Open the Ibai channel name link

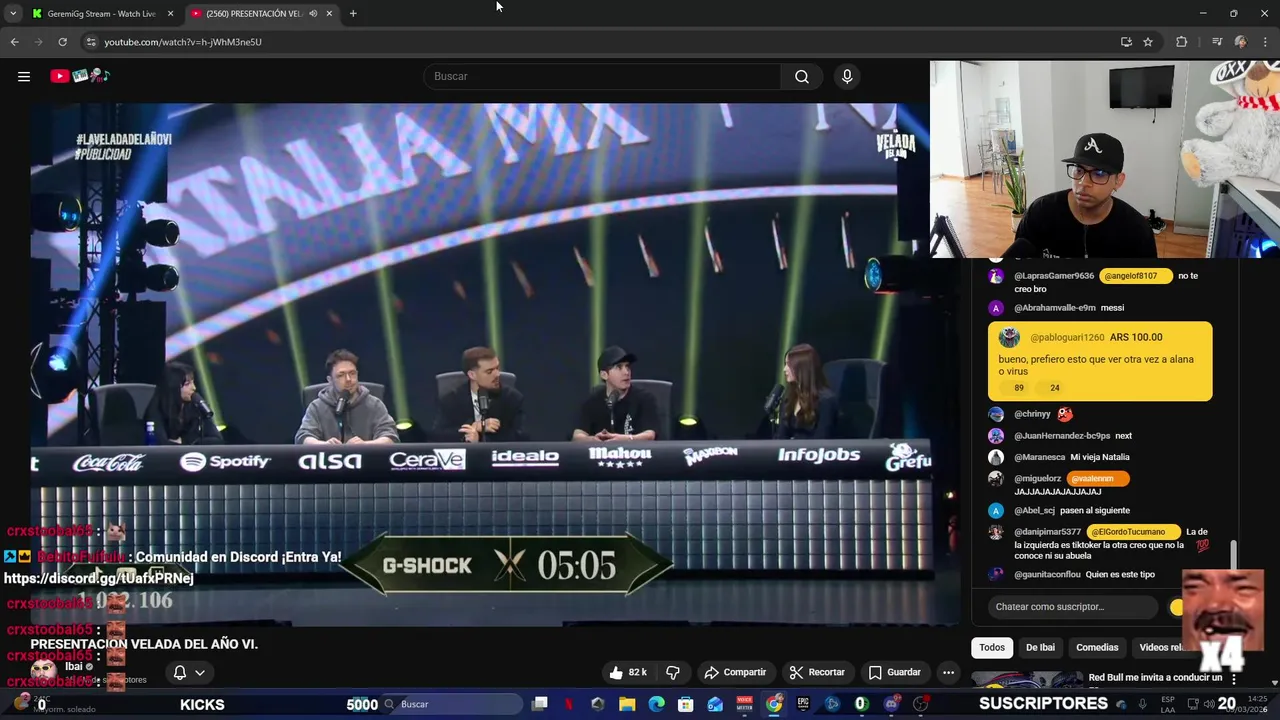[x=74, y=666]
